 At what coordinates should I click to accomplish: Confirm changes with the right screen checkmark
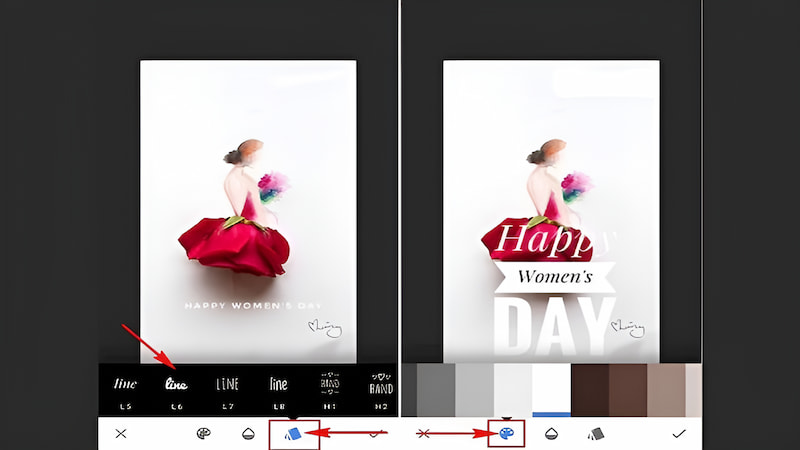679,434
